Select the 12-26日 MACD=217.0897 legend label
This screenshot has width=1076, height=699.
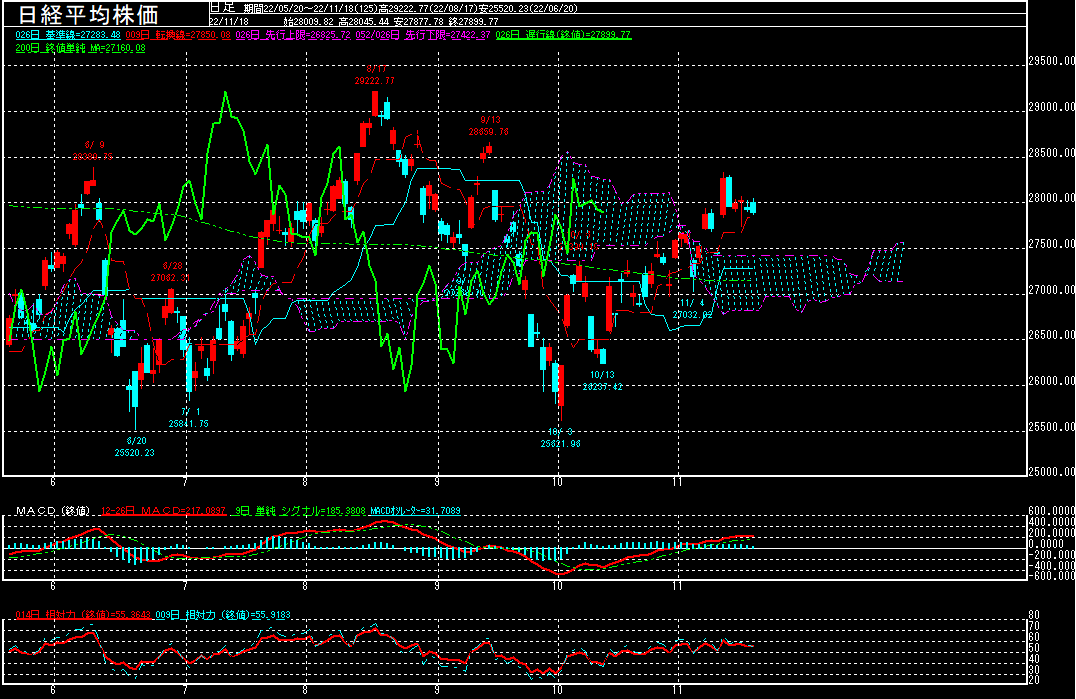[x=163, y=511]
